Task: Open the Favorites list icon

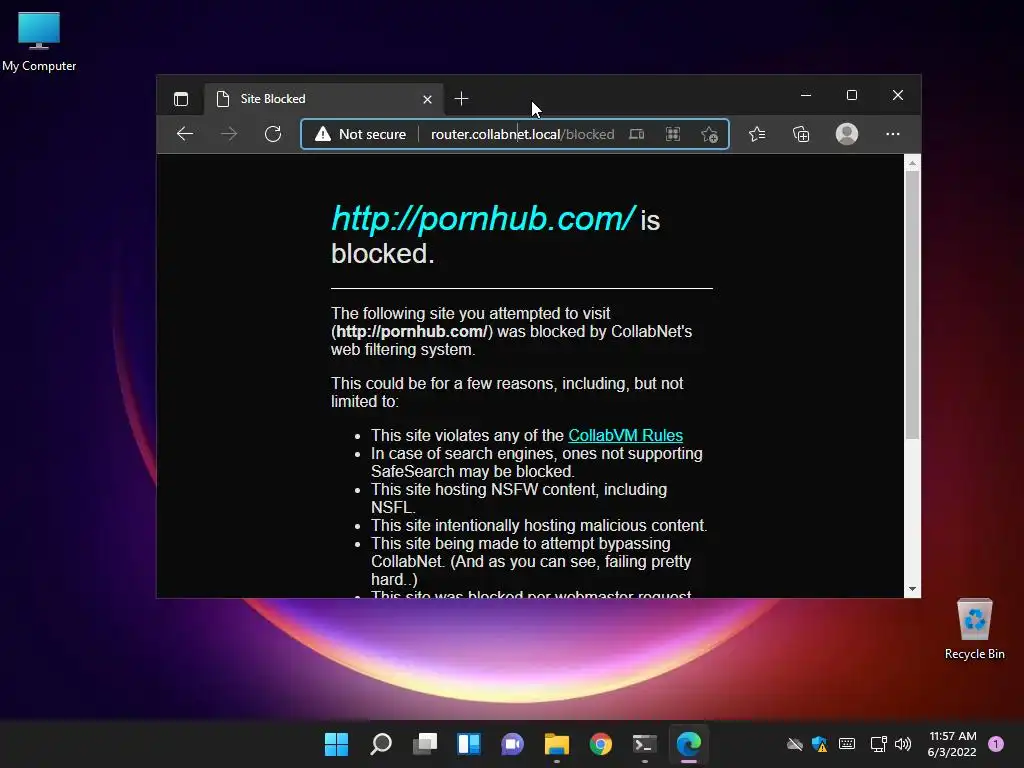Action: 757,134
